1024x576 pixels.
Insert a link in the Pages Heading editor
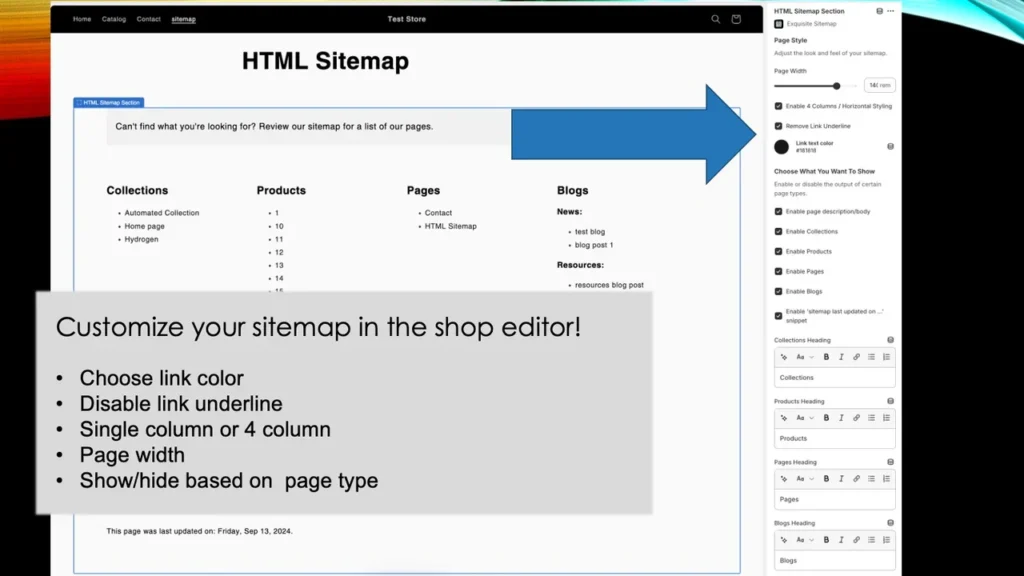856,478
